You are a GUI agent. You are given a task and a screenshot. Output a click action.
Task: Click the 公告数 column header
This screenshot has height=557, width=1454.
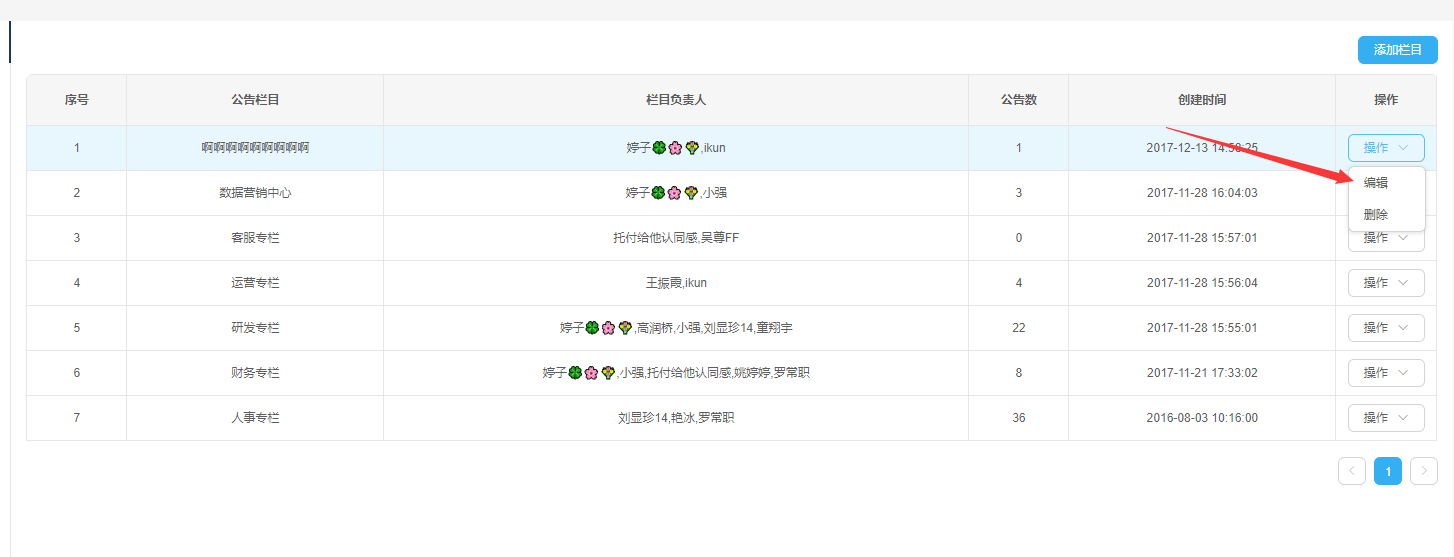click(x=1019, y=100)
